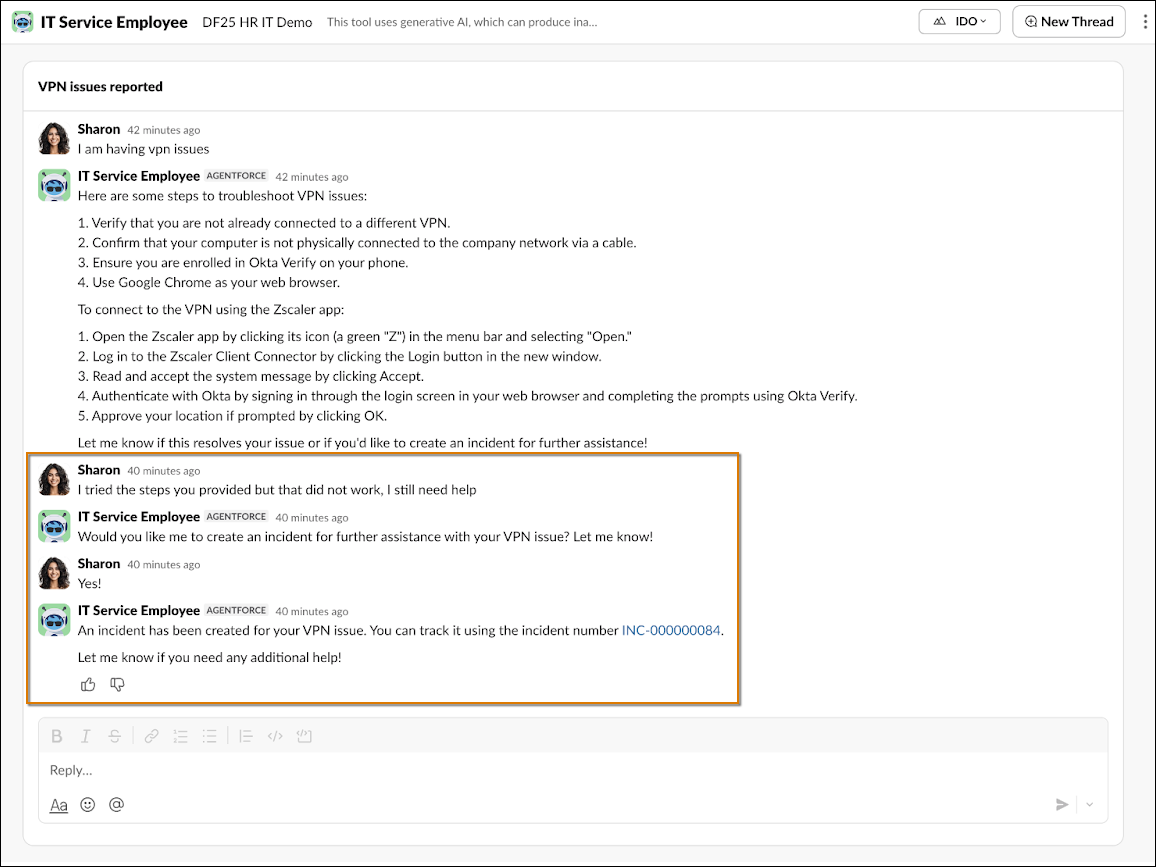The width and height of the screenshot is (1156, 867).
Task: Give thumbs down to the incident reply
Action: tap(117, 685)
